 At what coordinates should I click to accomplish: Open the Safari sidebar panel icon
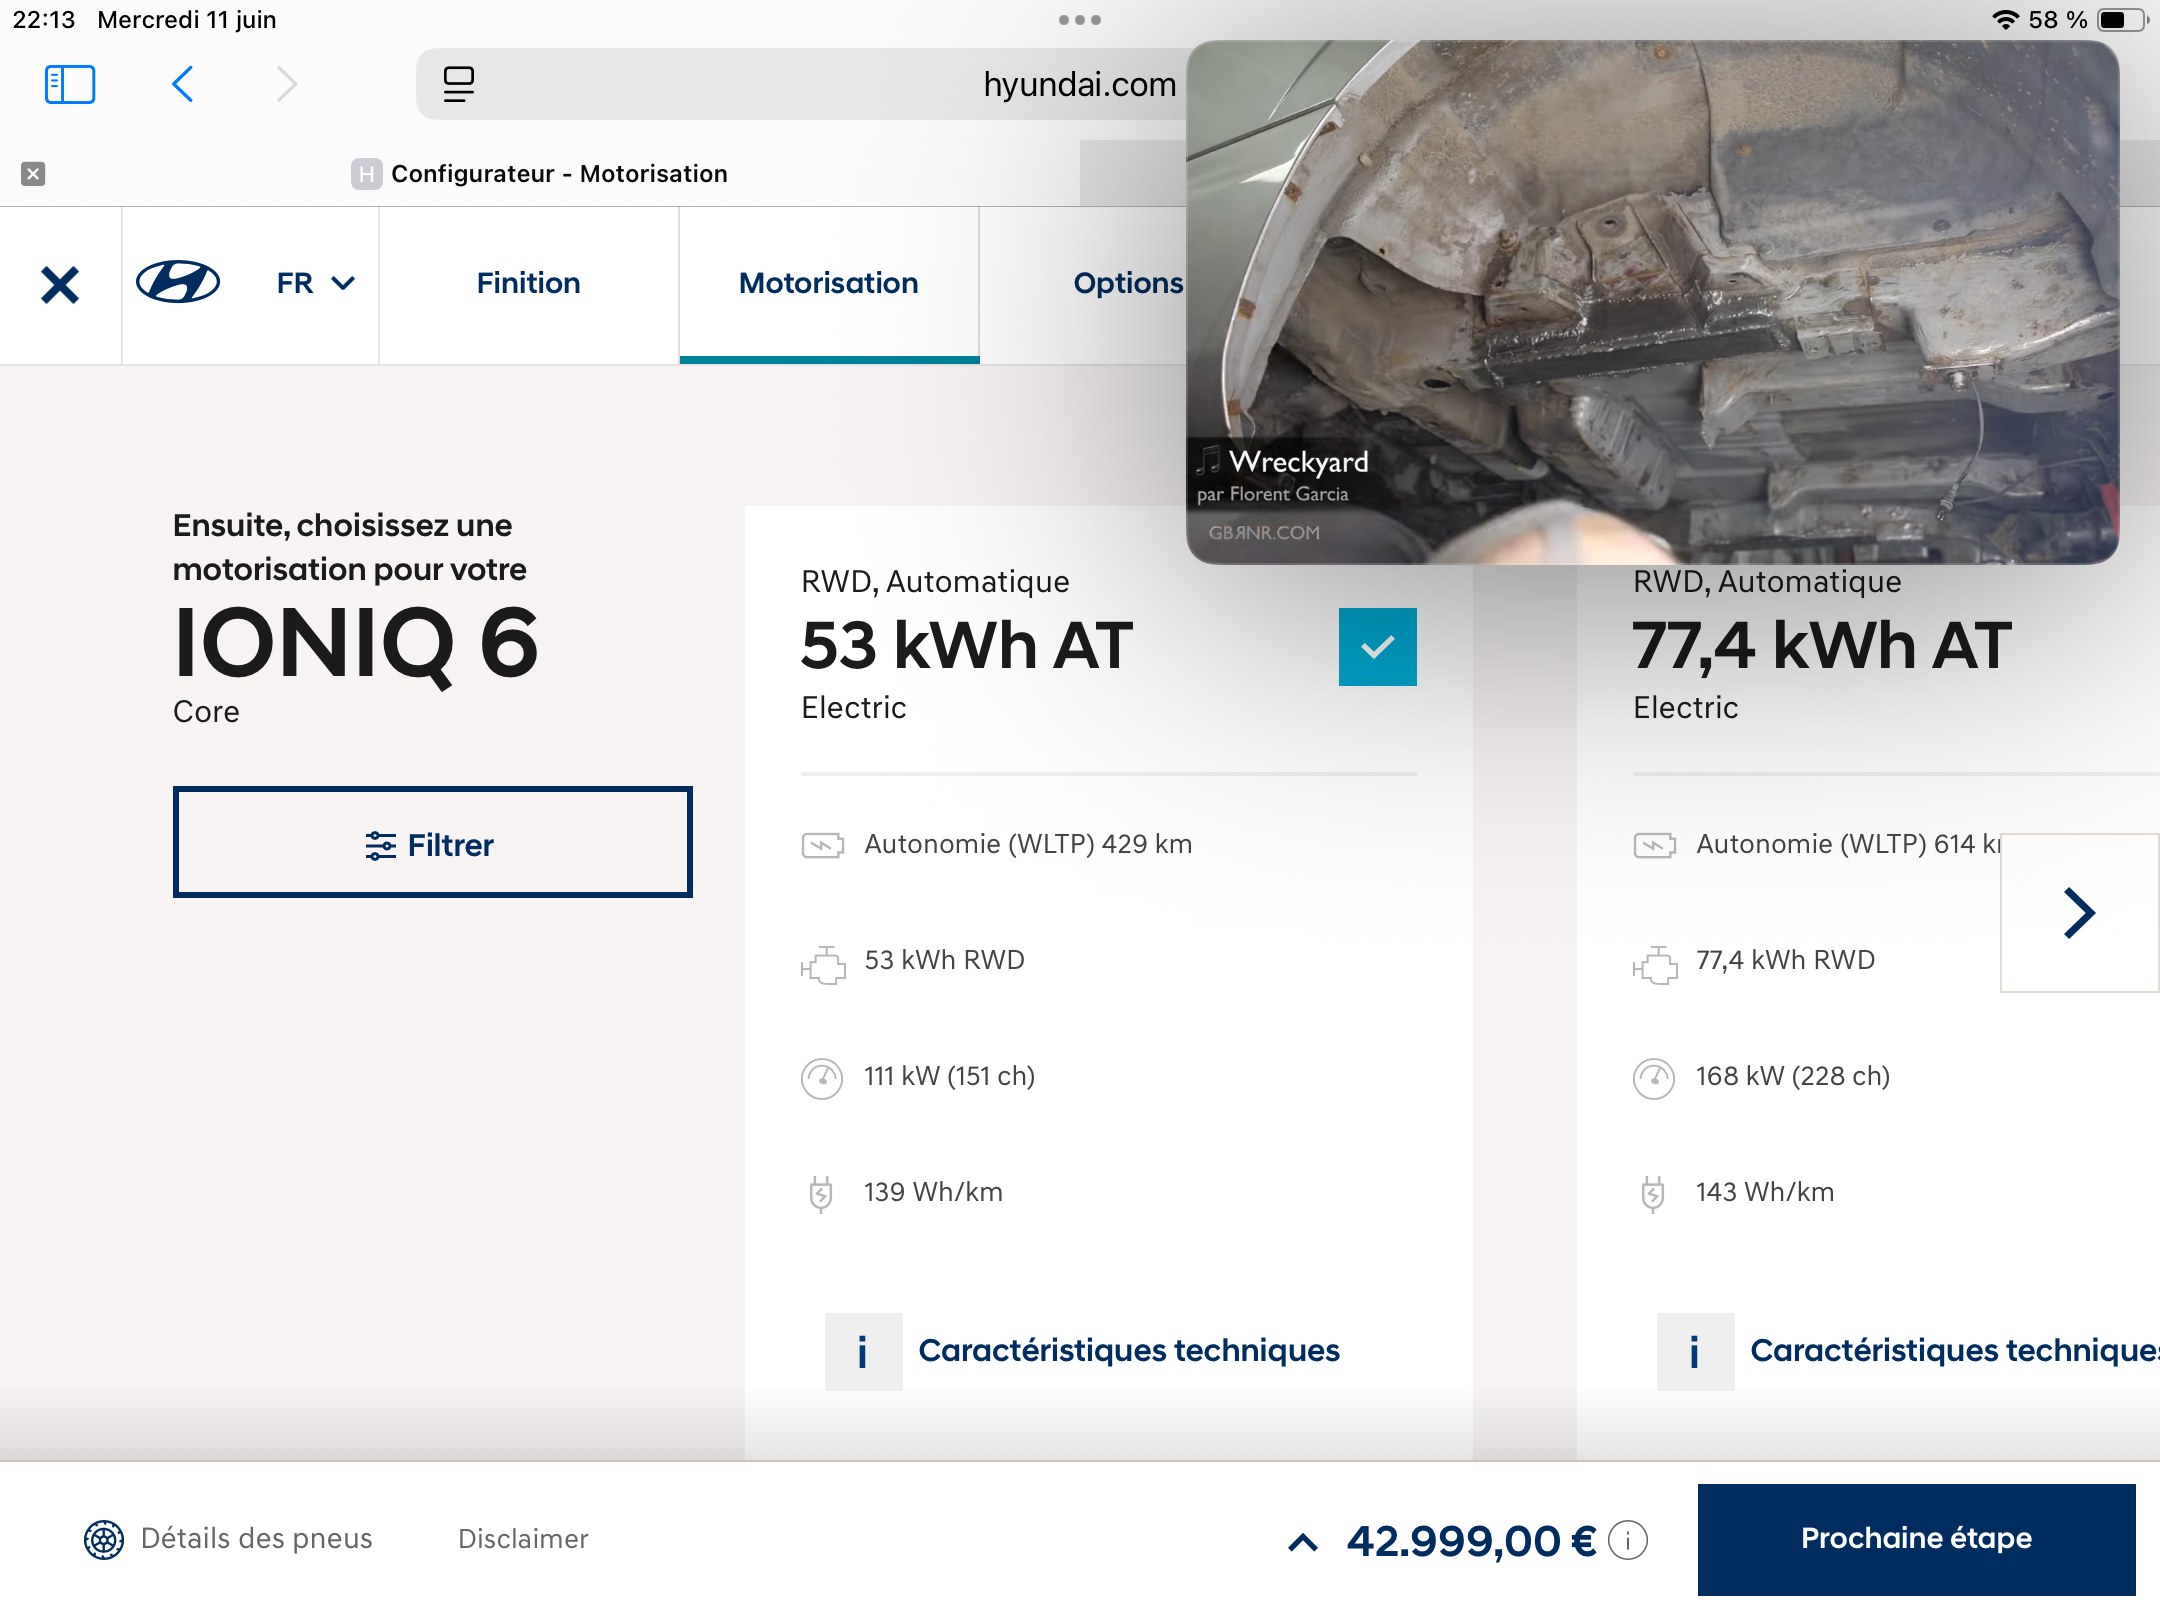[x=70, y=84]
